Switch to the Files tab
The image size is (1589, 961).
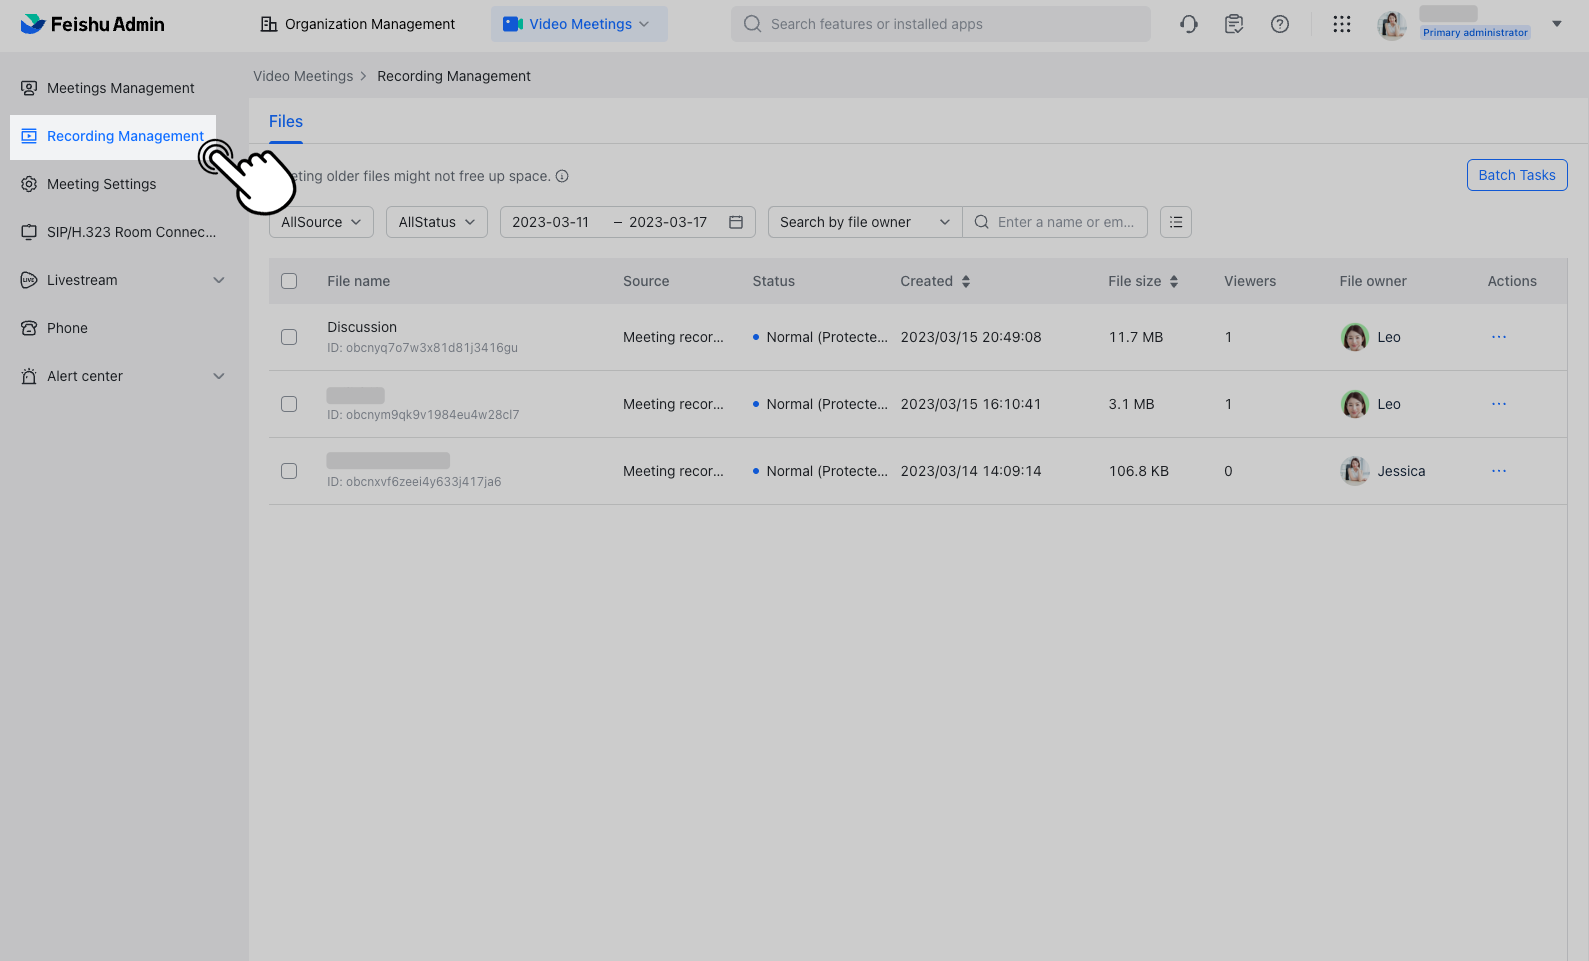click(x=286, y=121)
